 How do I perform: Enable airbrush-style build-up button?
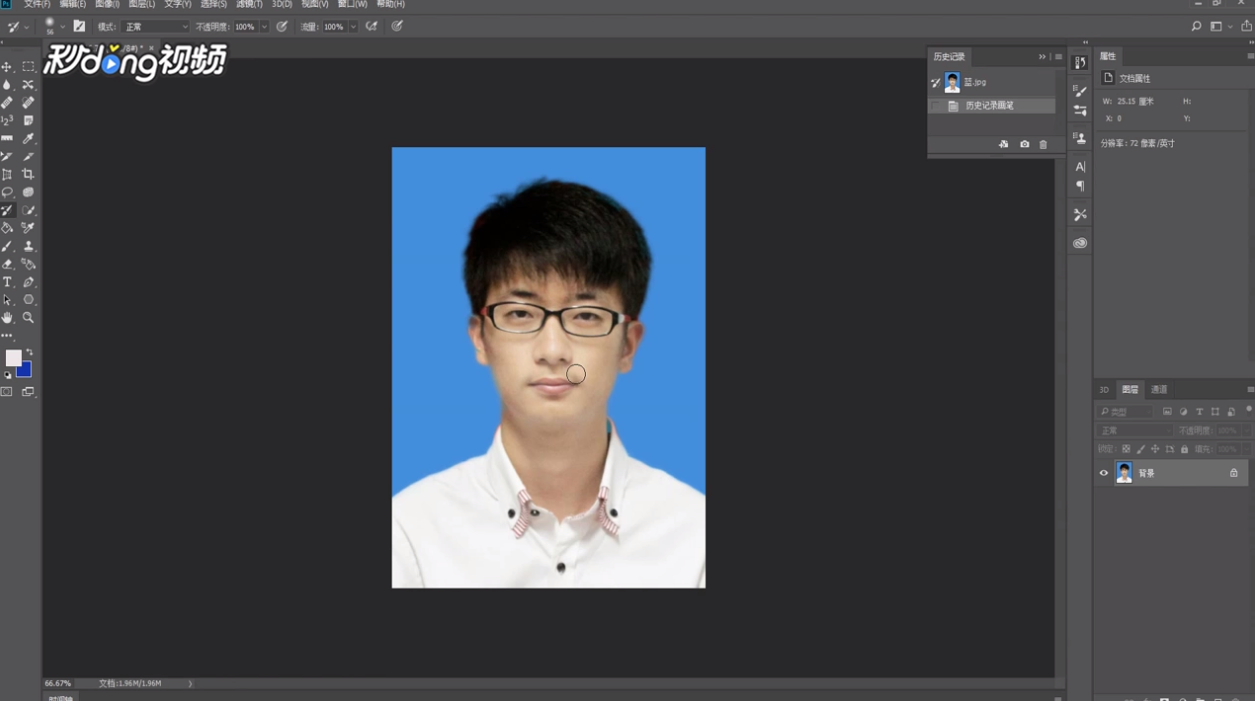coord(371,27)
